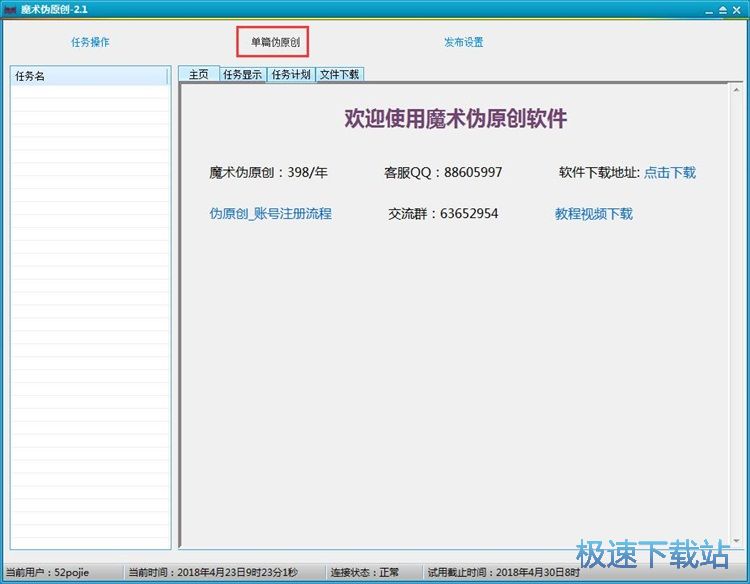Click the first empty row in task list
The height and width of the screenshot is (584, 750).
pos(90,92)
